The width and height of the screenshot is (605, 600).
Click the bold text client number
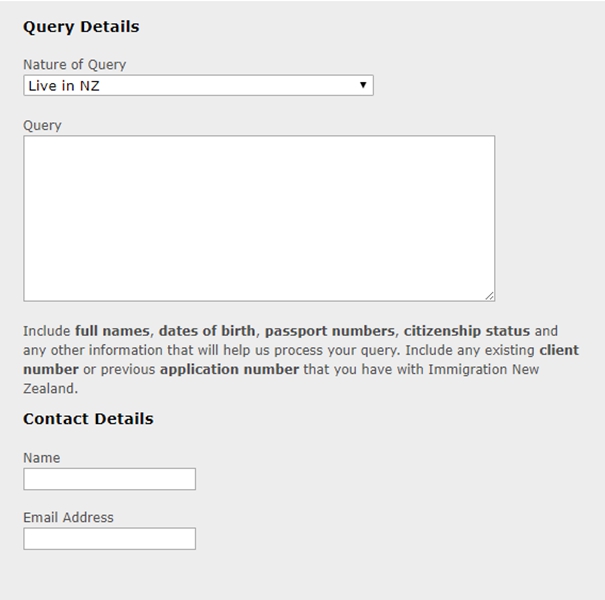coord(559,351)
